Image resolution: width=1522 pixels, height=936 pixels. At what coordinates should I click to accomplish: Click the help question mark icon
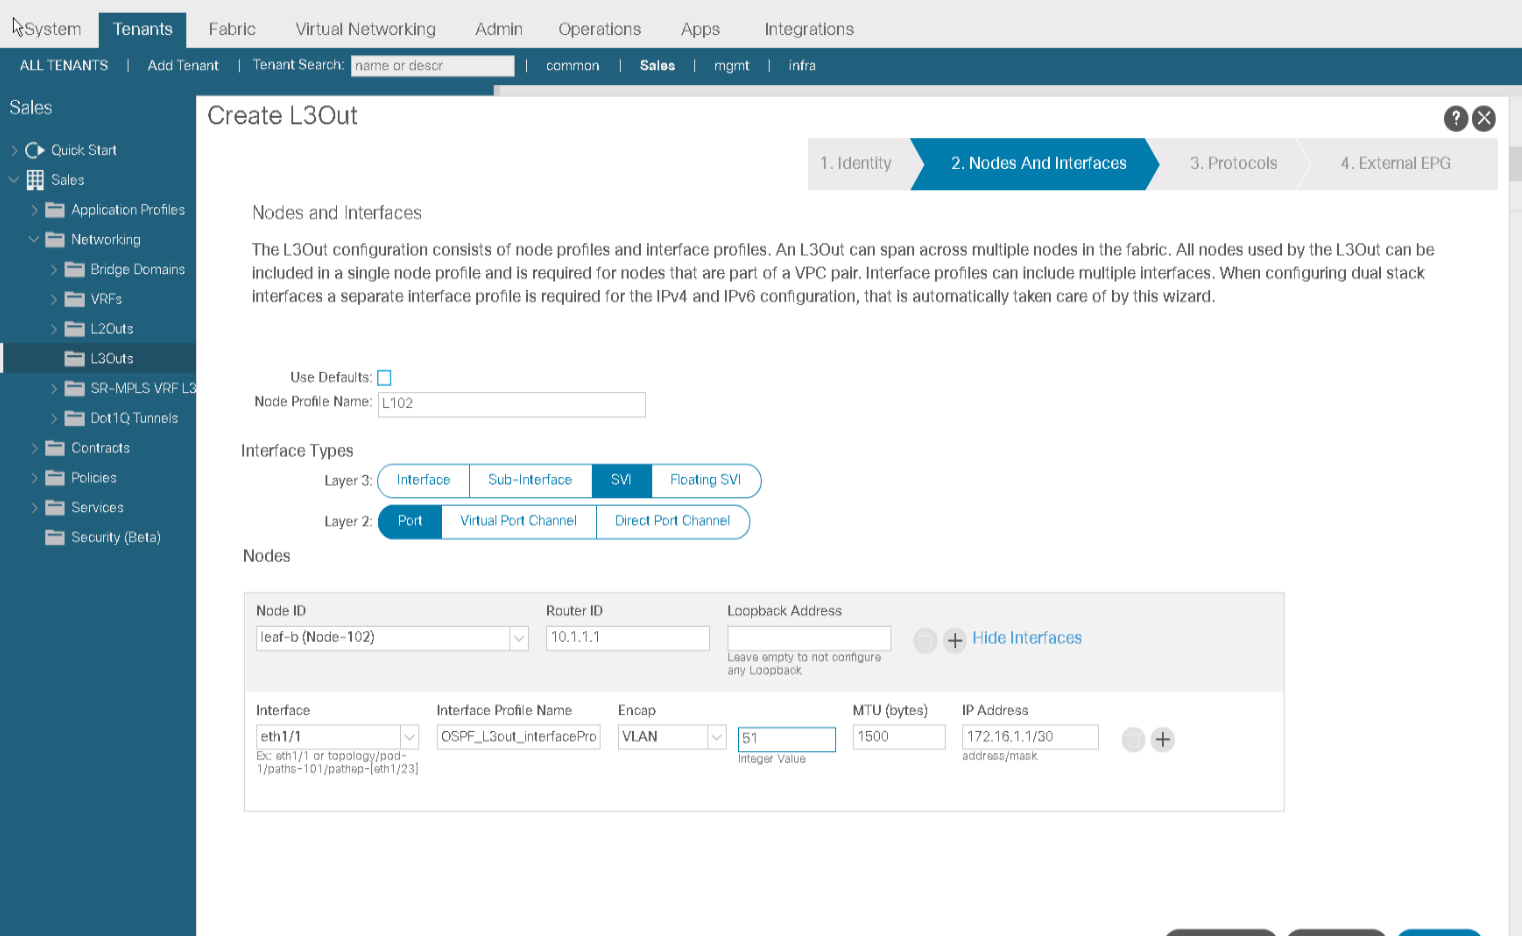click(x=1455, y=118)
